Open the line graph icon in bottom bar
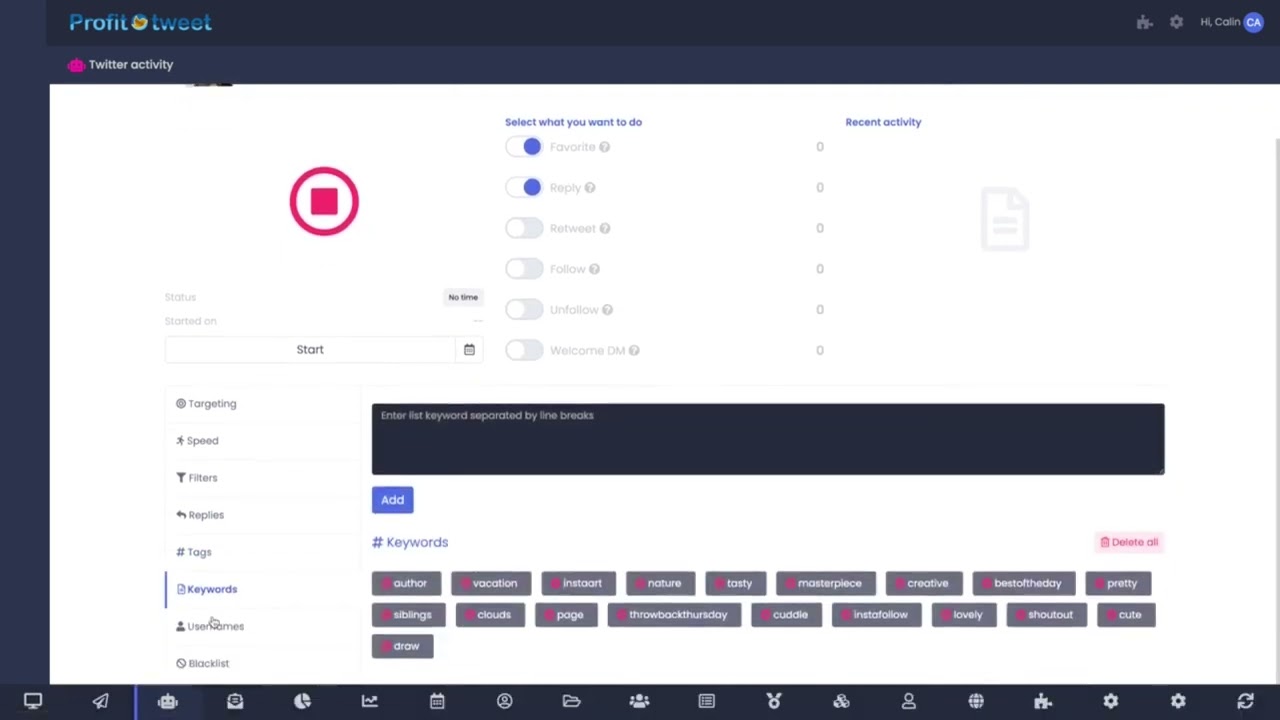This screenshot has height=720, width=1280. pos(370,701)
